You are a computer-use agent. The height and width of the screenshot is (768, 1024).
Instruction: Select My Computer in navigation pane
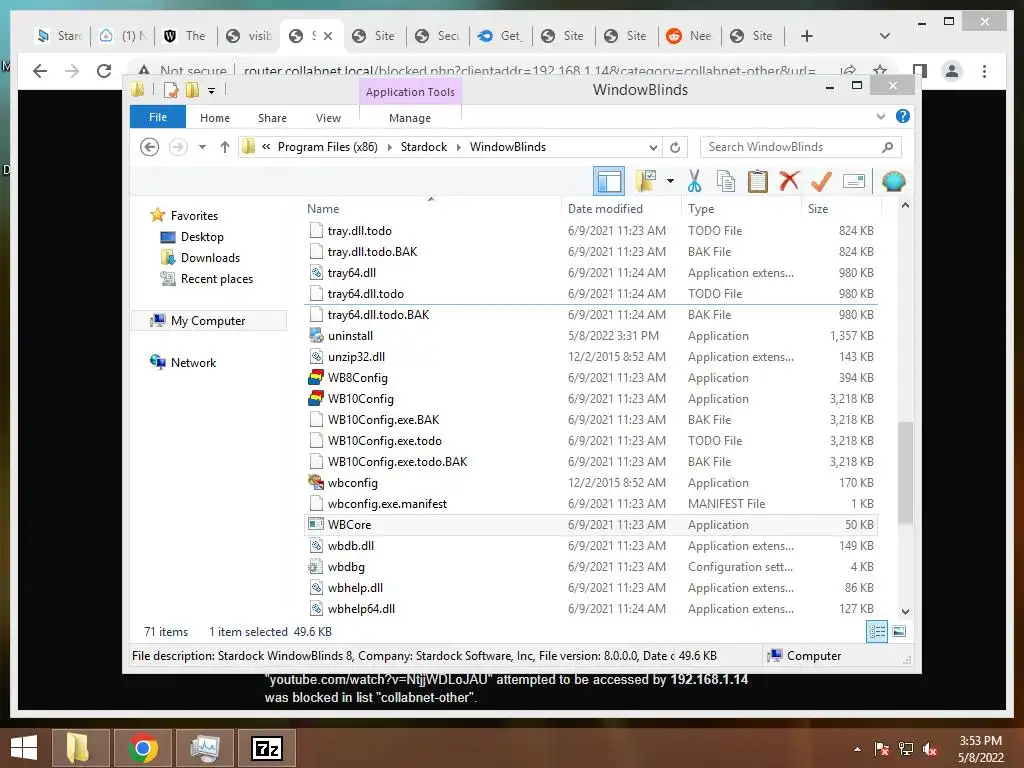pyautogui.click(x=208, y=321)
